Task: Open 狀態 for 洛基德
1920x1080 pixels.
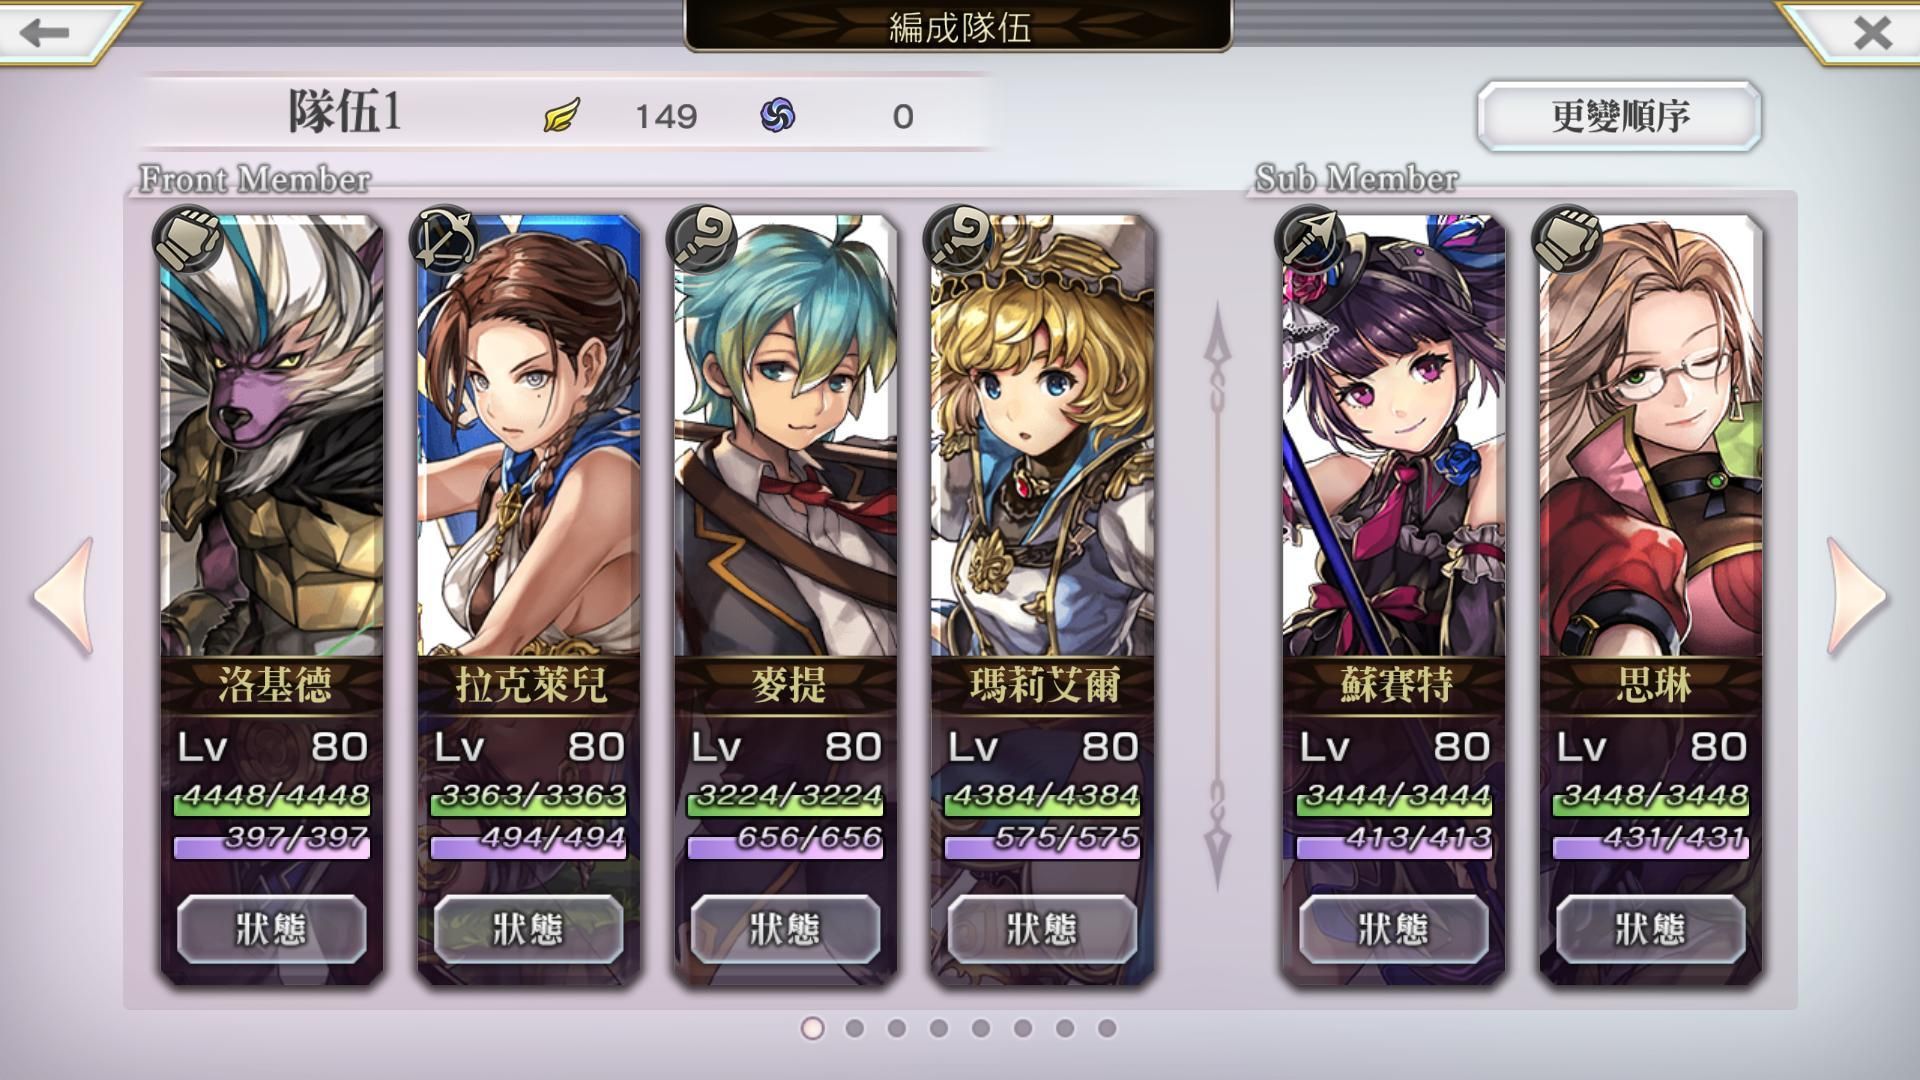Action: (x=271, y=929)
